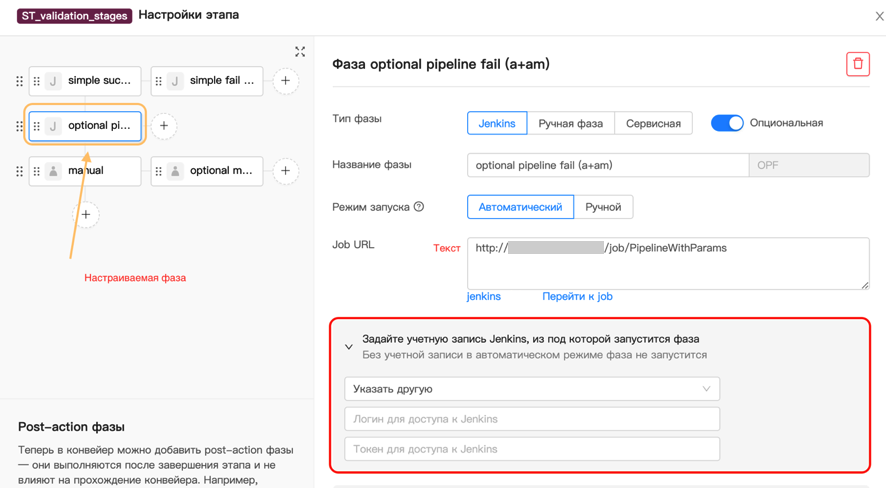The width and height of the screenshot is (886, 488).
Task: Click drag handle of first phase row
Action: click(x=19, y=81)
